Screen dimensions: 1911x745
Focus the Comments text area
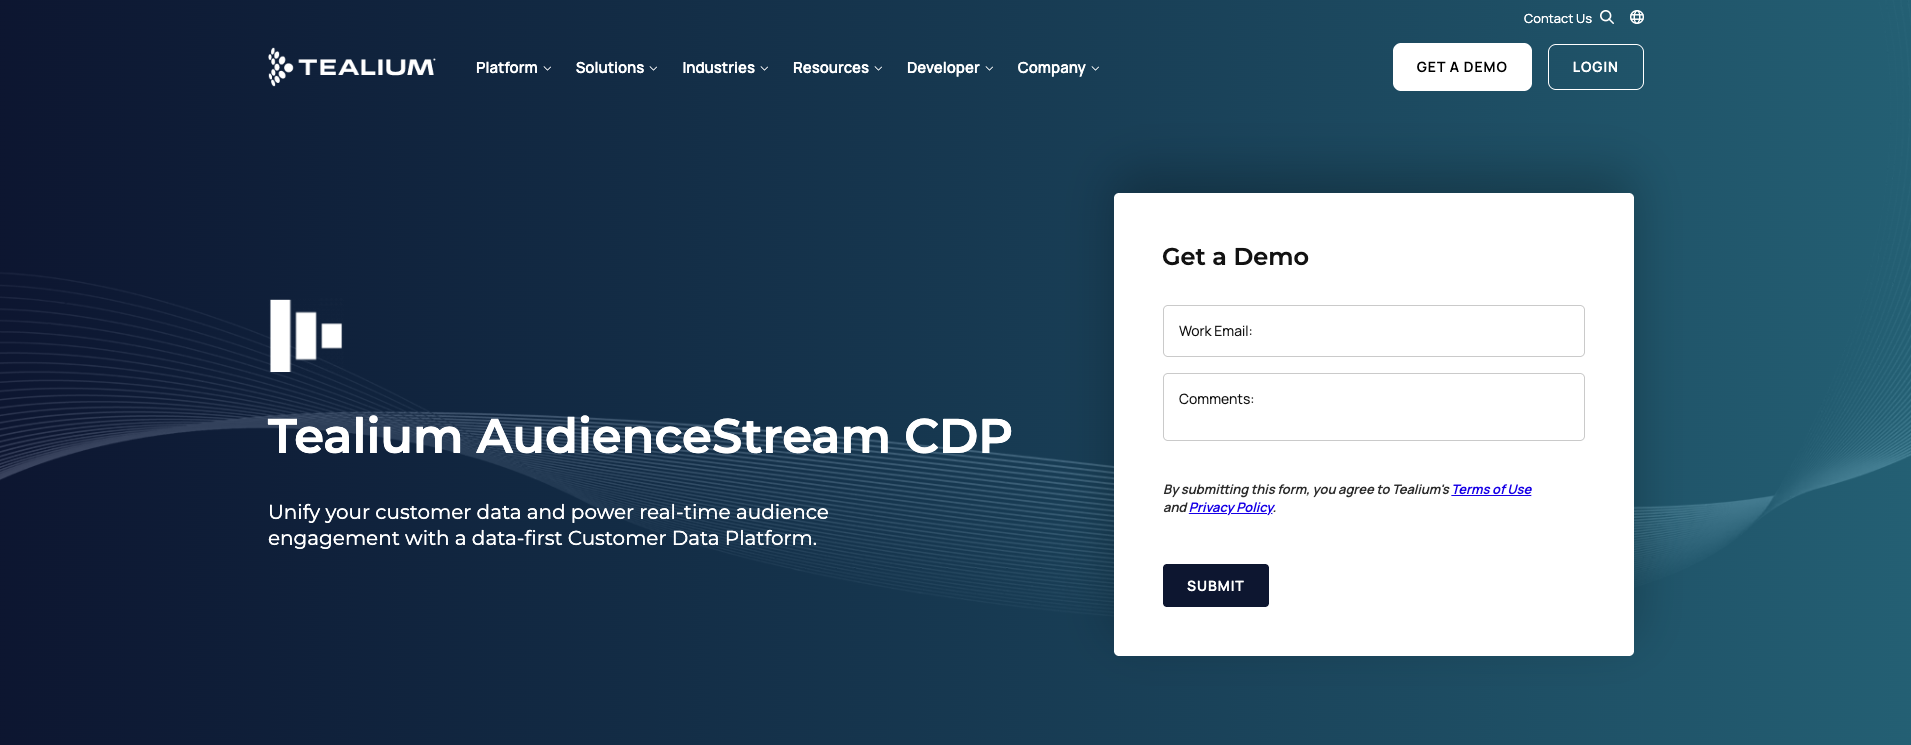point(1373,407)
